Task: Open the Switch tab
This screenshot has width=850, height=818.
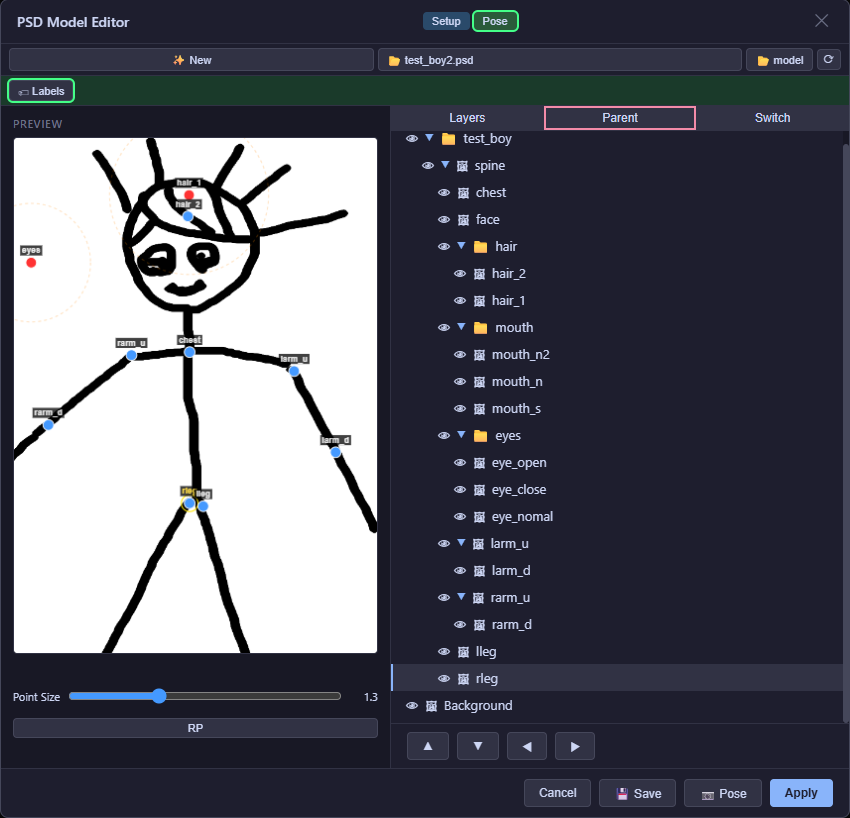Action: click(772, 118)
